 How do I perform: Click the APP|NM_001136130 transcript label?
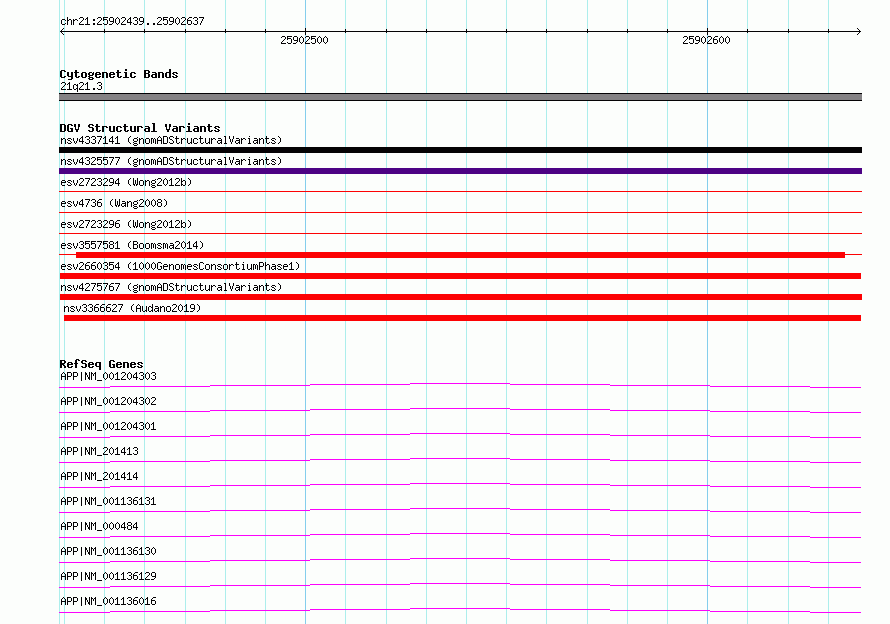click(108, 551)
